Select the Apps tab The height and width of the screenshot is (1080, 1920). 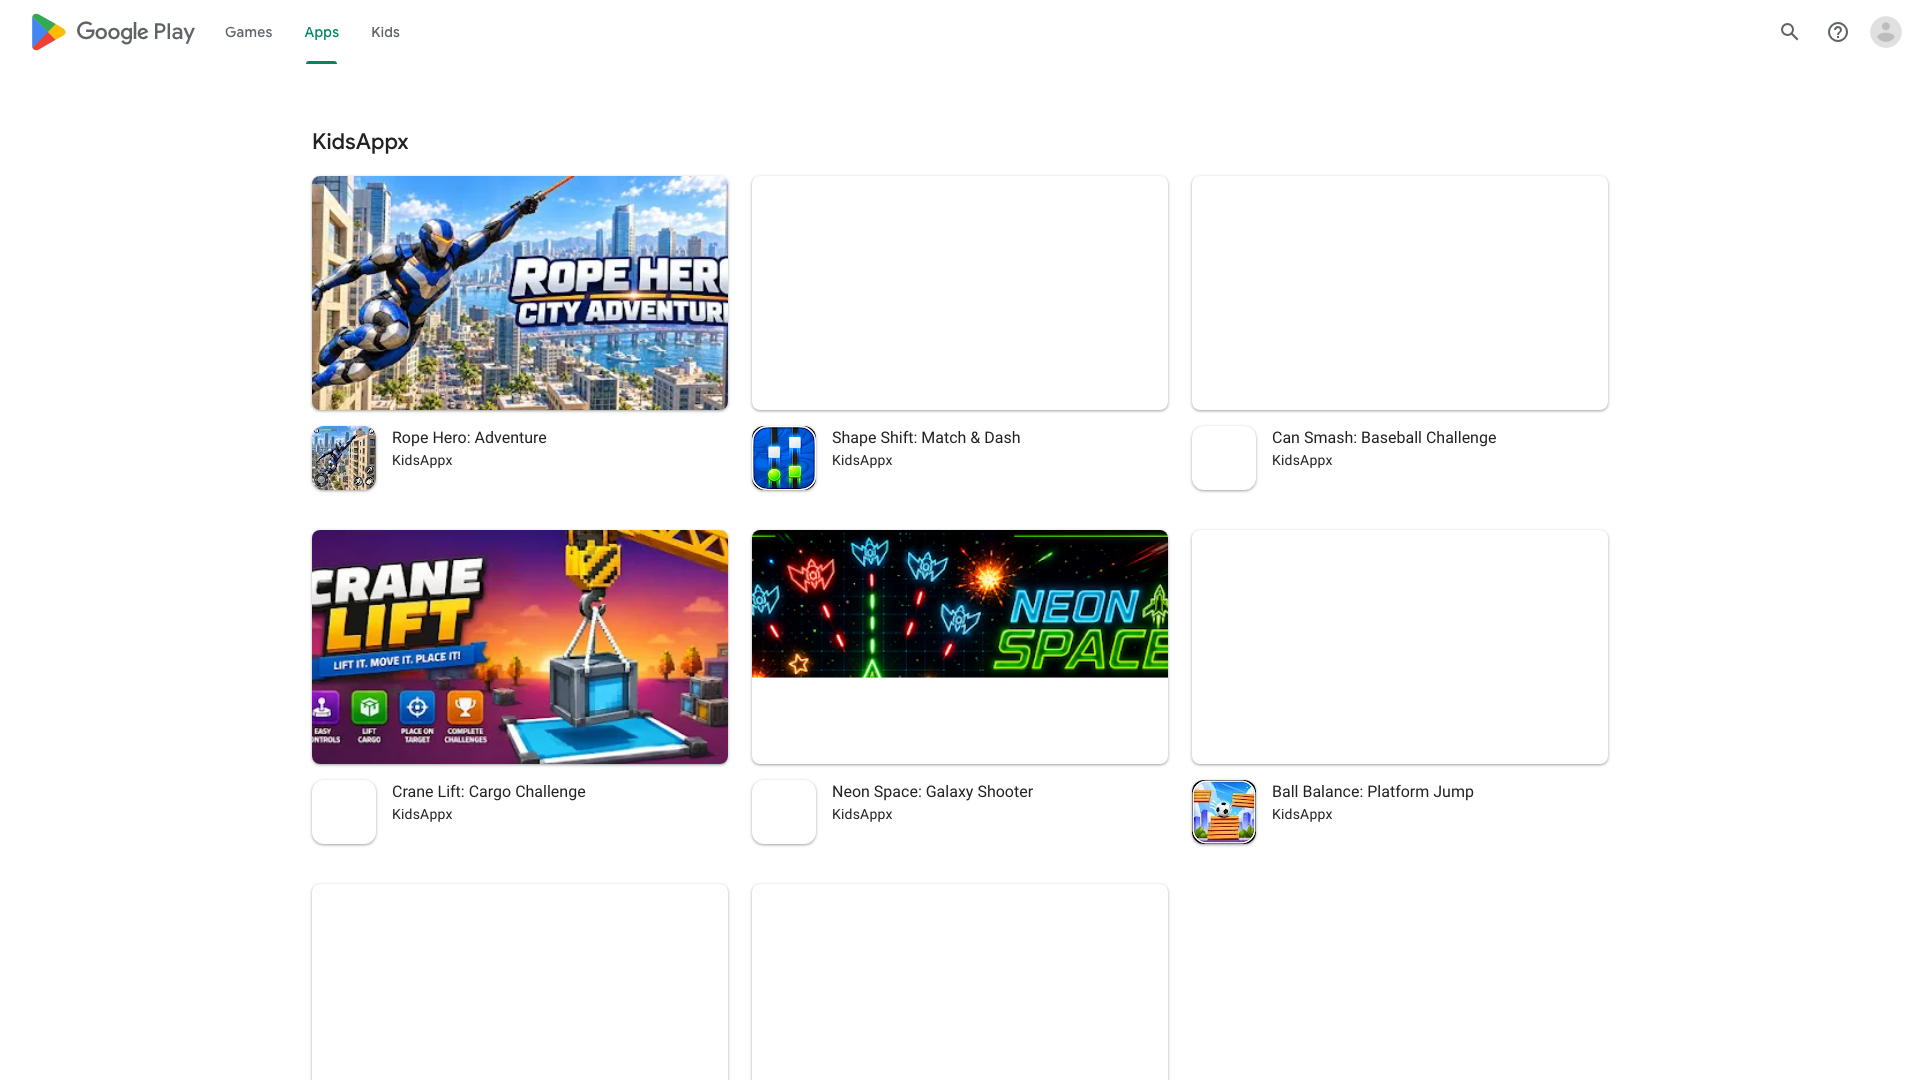point(322,32)
